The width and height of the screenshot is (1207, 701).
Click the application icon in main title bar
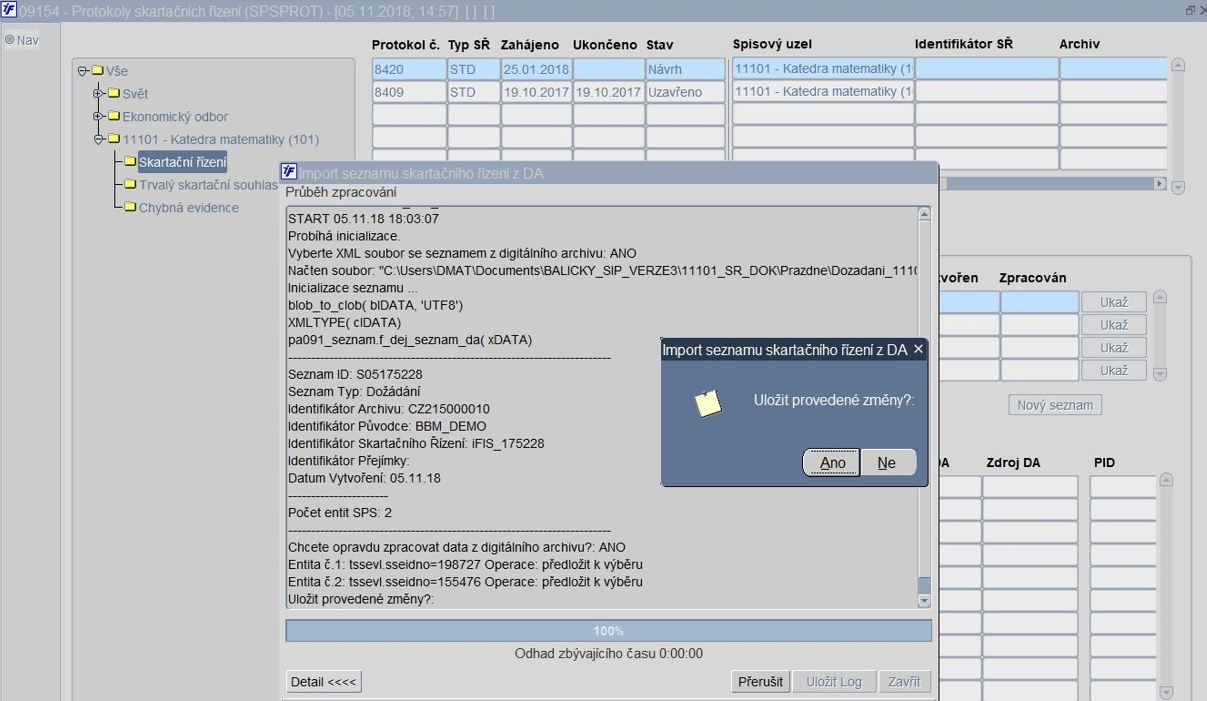click(x=9, y=10)
